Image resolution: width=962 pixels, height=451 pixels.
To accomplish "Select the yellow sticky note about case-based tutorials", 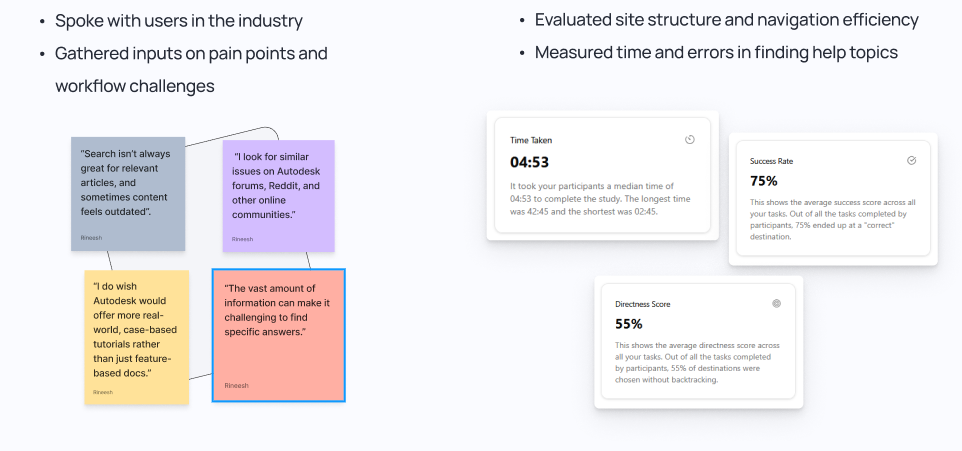I will tap(137, 337).
